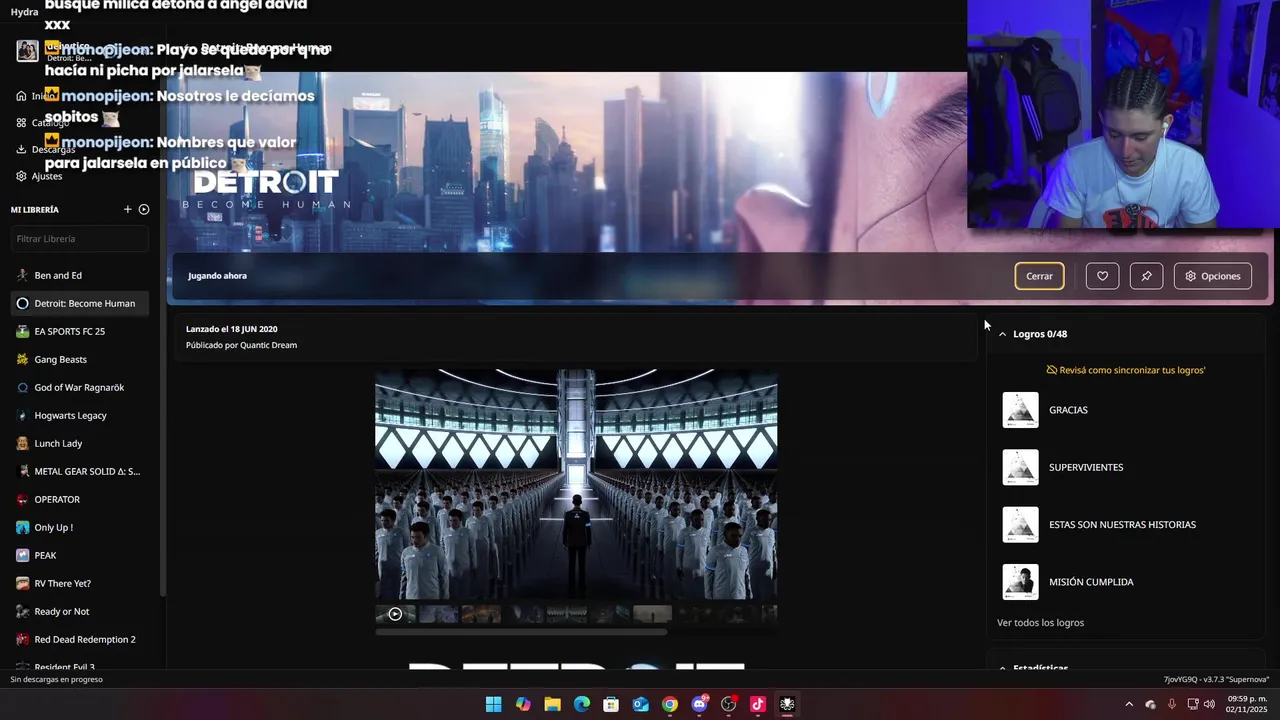
Task: Open Gang Beasts from library
Action: [x=80, y=359]
